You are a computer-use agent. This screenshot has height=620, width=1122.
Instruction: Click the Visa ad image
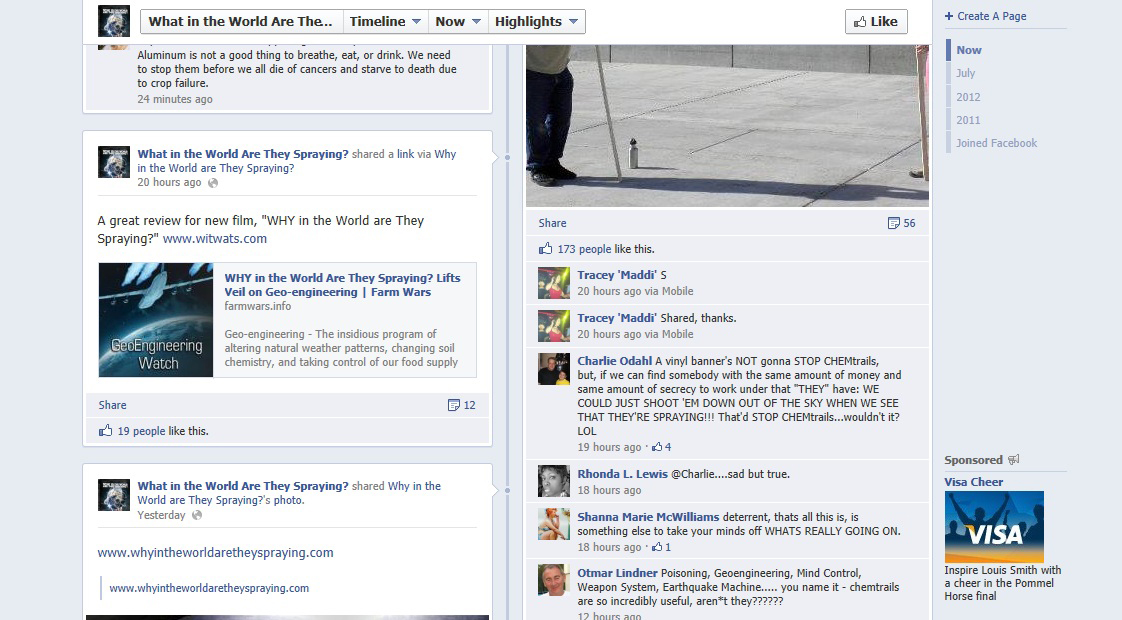click(994, 527)
